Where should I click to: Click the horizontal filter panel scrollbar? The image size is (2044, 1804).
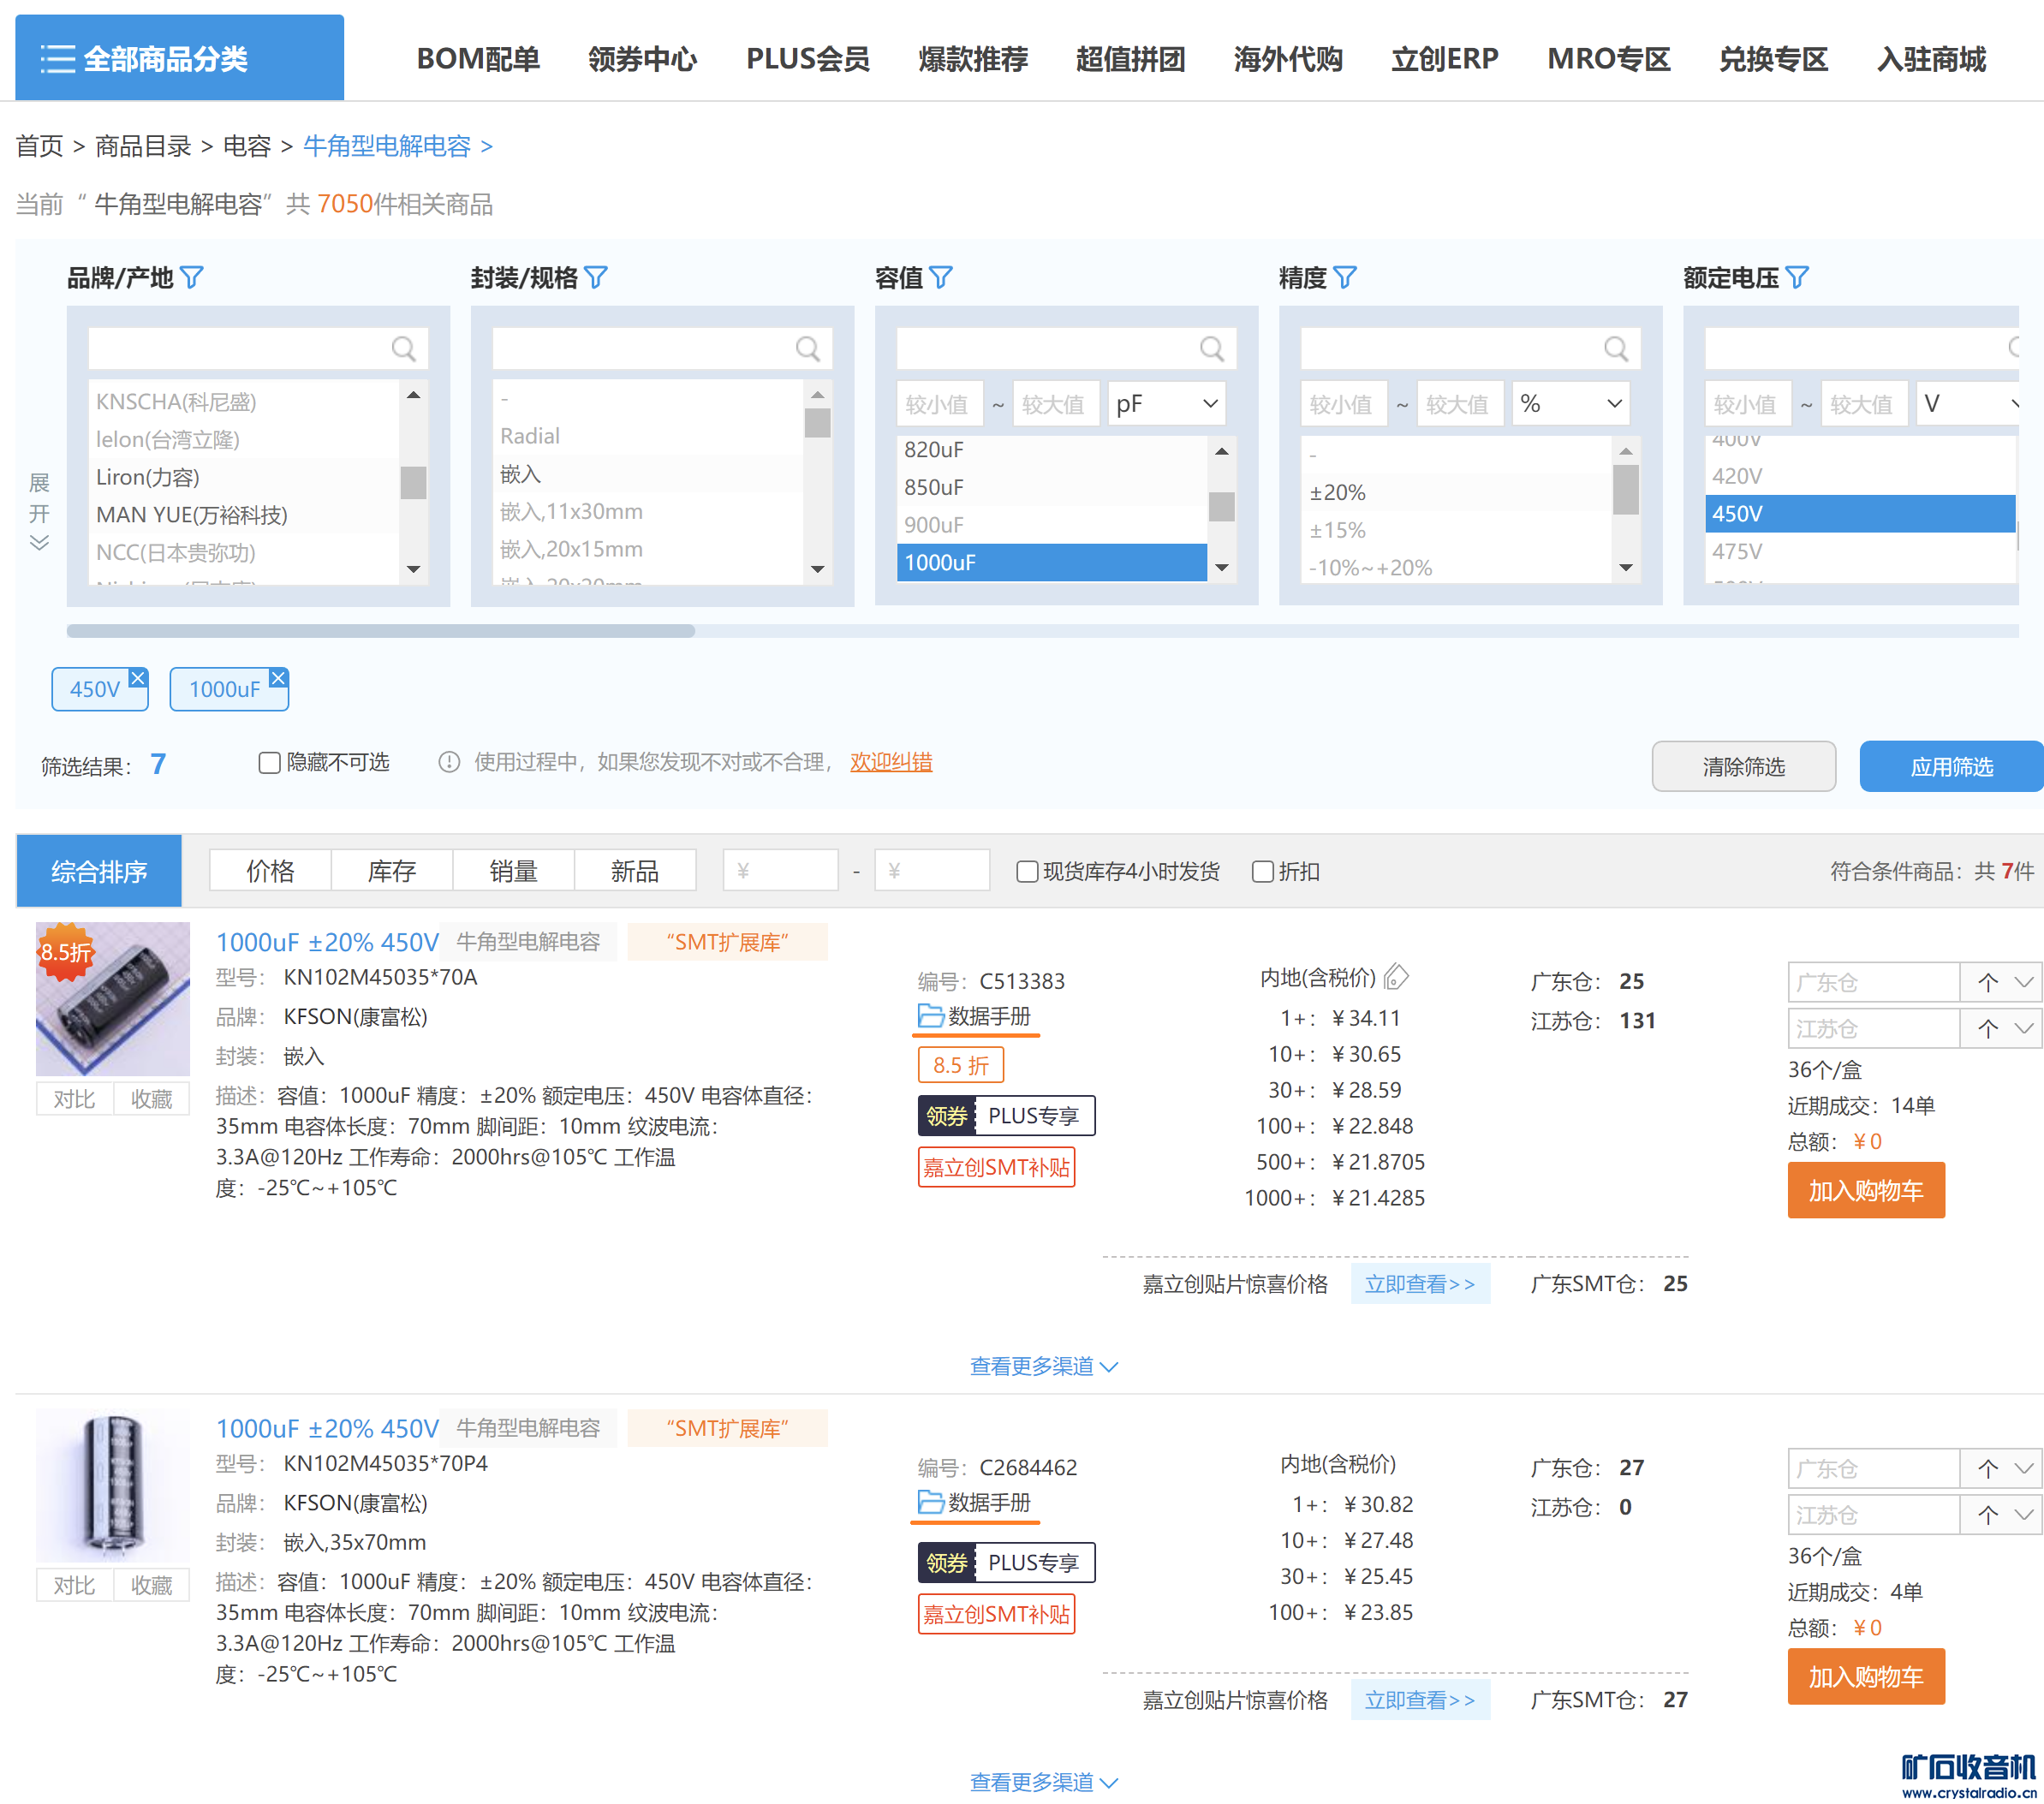tap(381, 631)
